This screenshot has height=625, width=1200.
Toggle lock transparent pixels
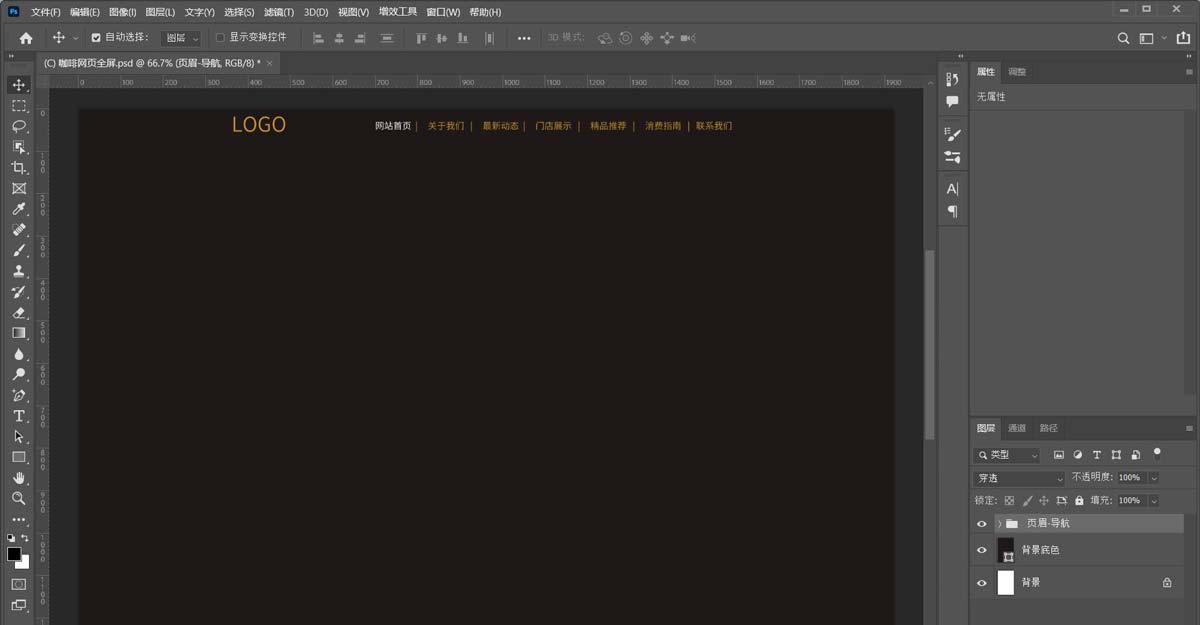pyautogui.click(x=1009, y=500)
